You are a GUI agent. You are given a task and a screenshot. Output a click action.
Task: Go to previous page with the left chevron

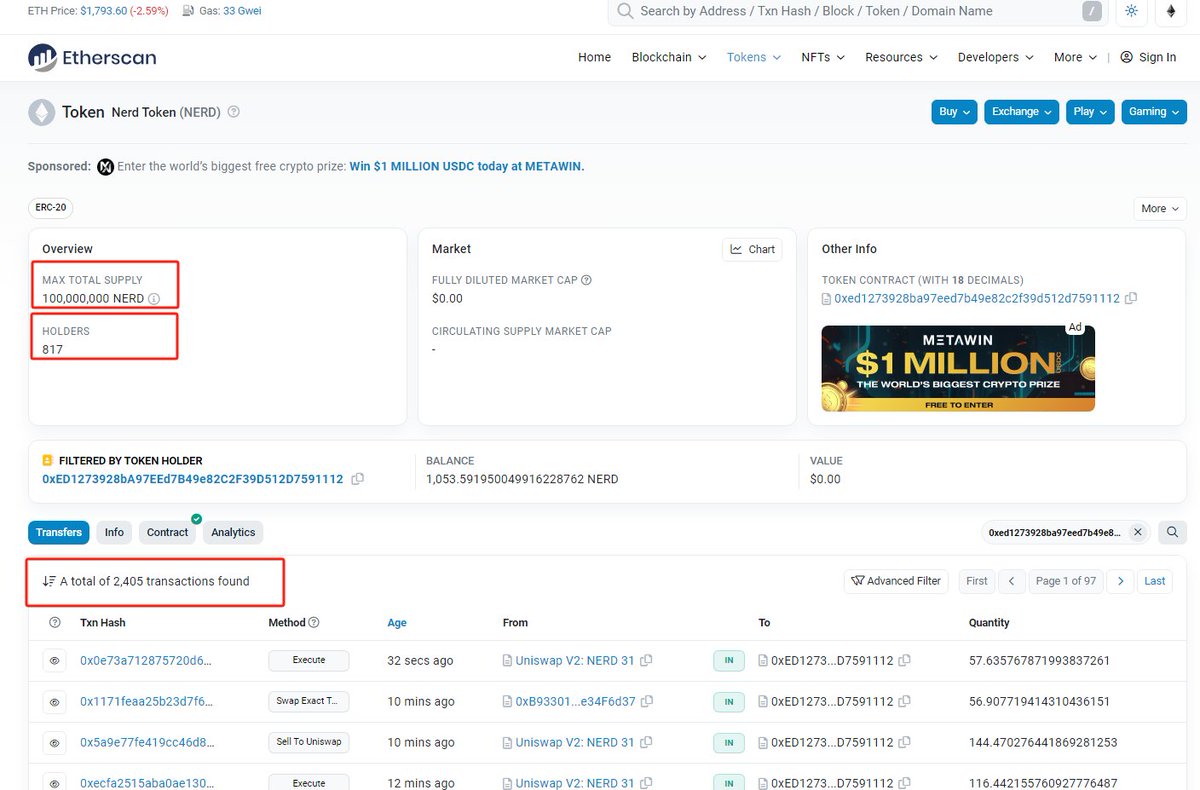1012,581
